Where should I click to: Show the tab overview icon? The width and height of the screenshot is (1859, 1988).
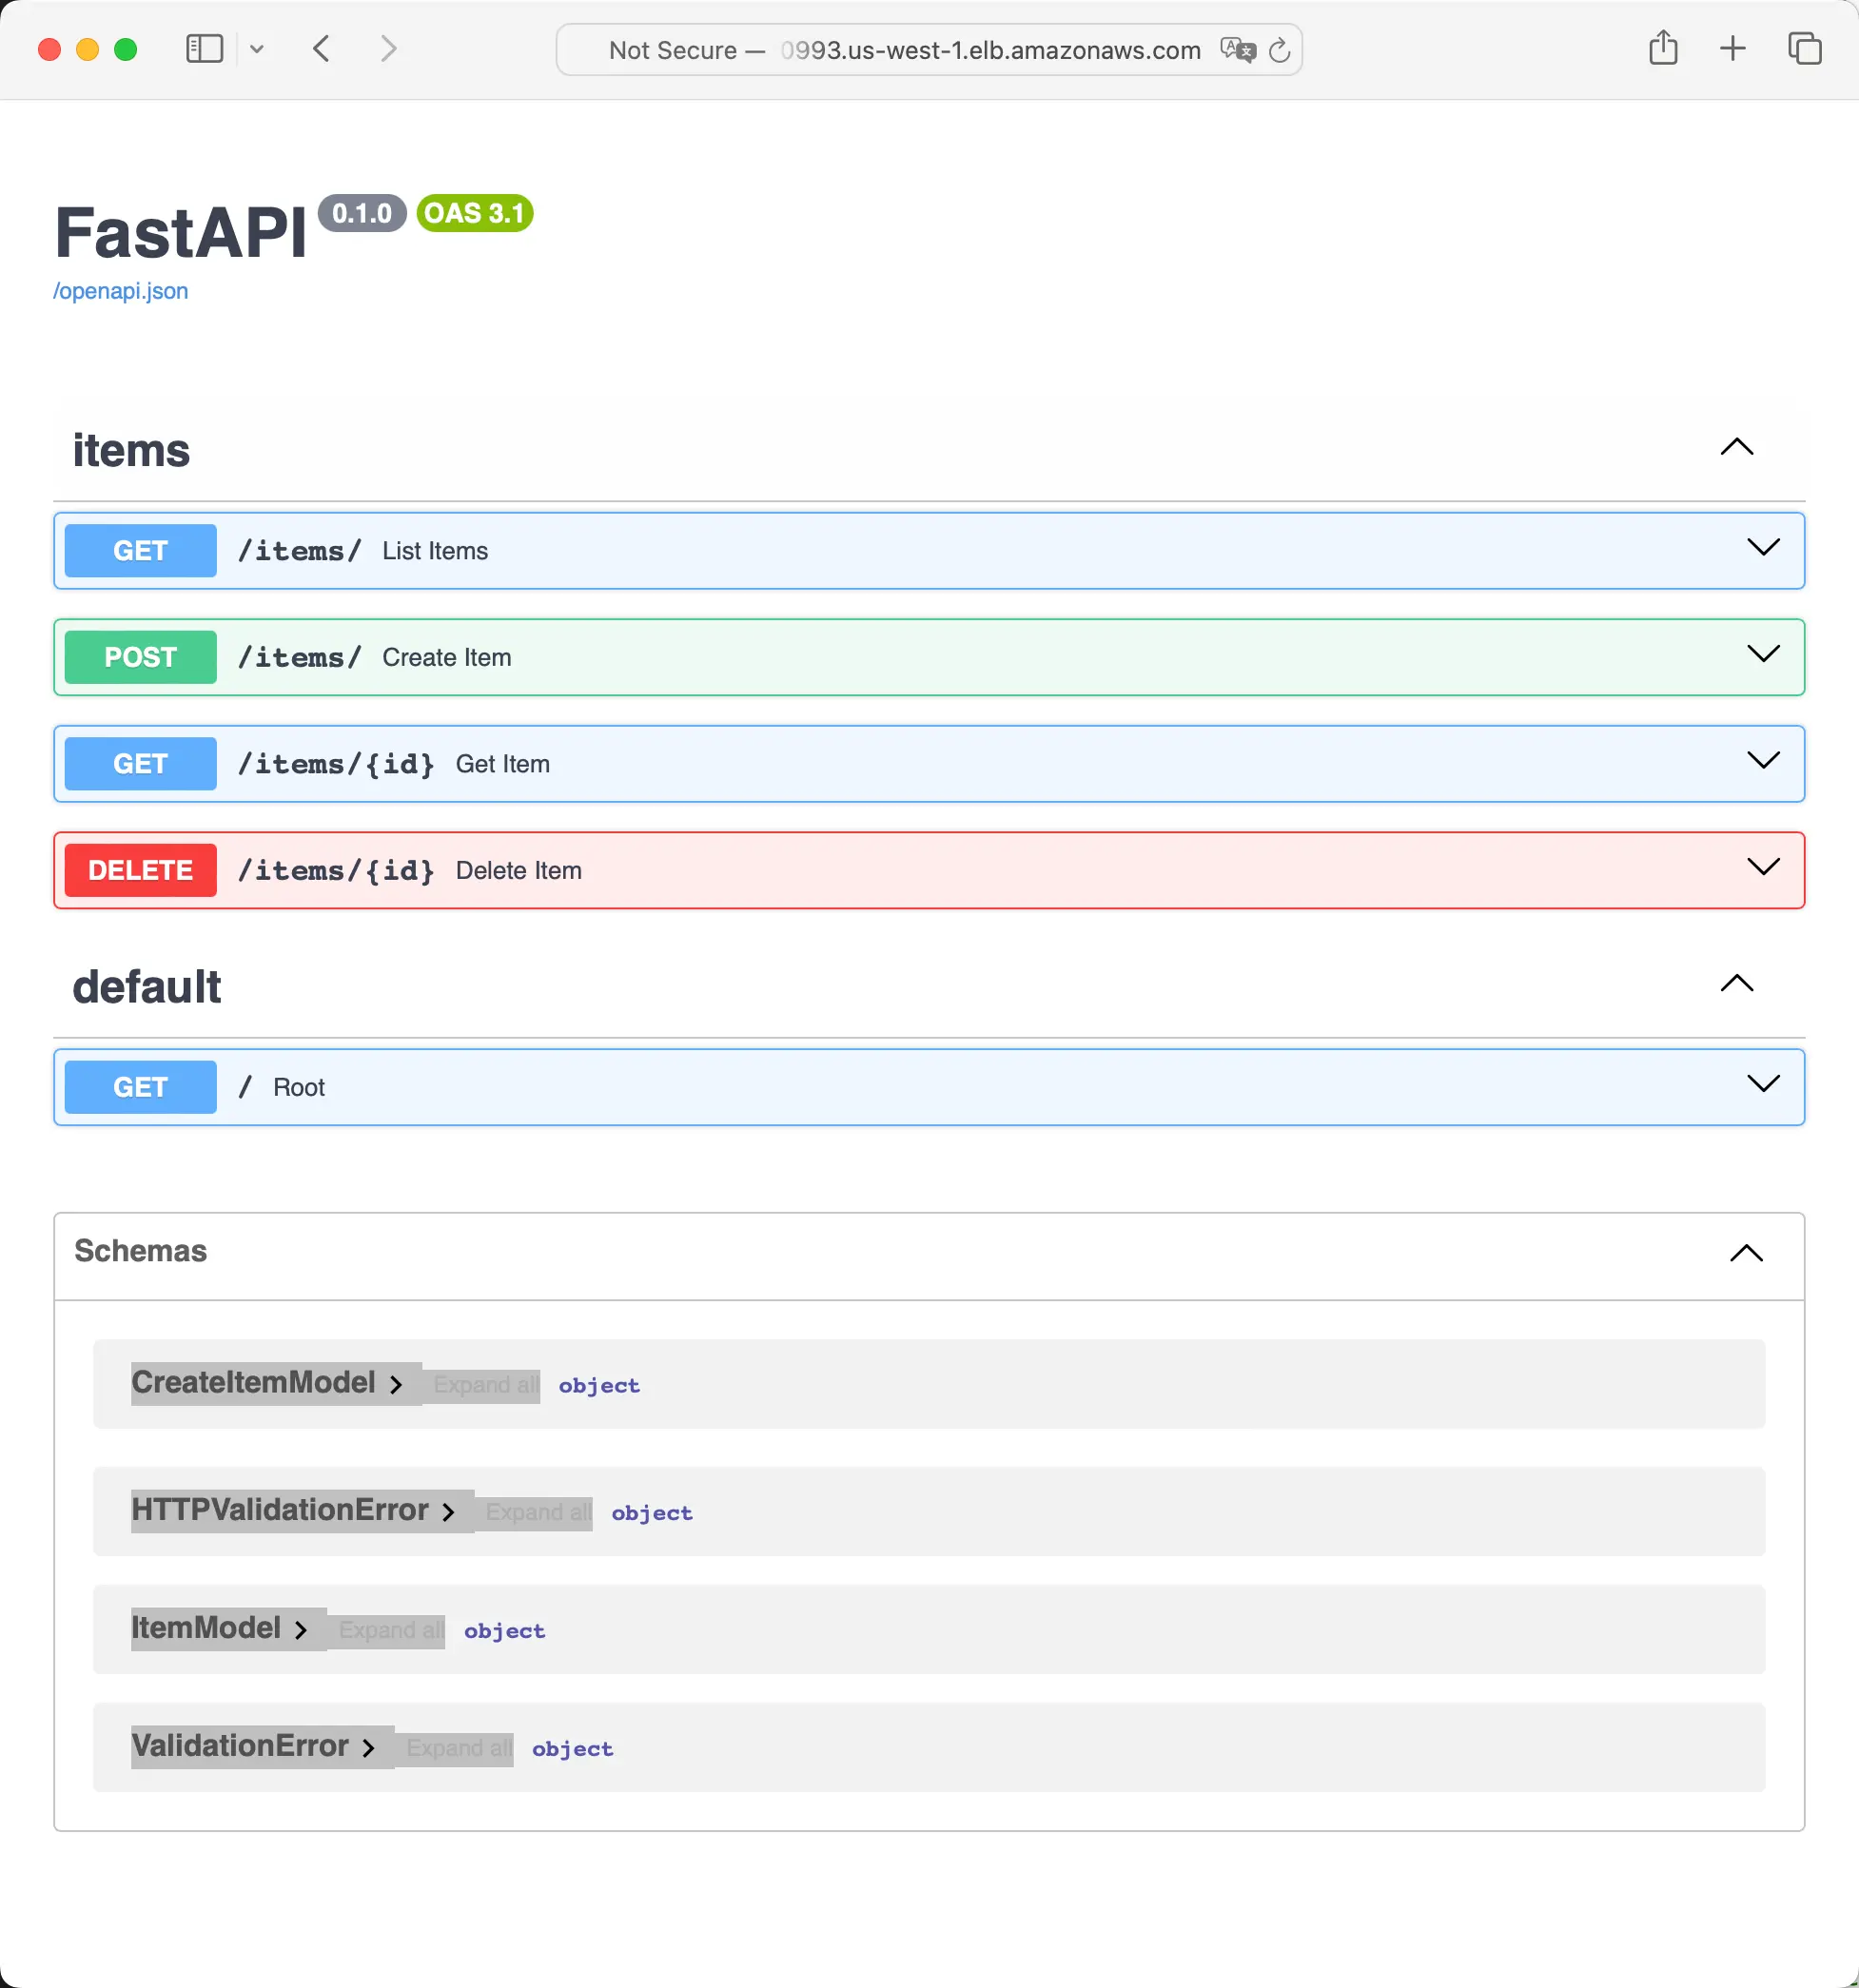point(1804,48)
